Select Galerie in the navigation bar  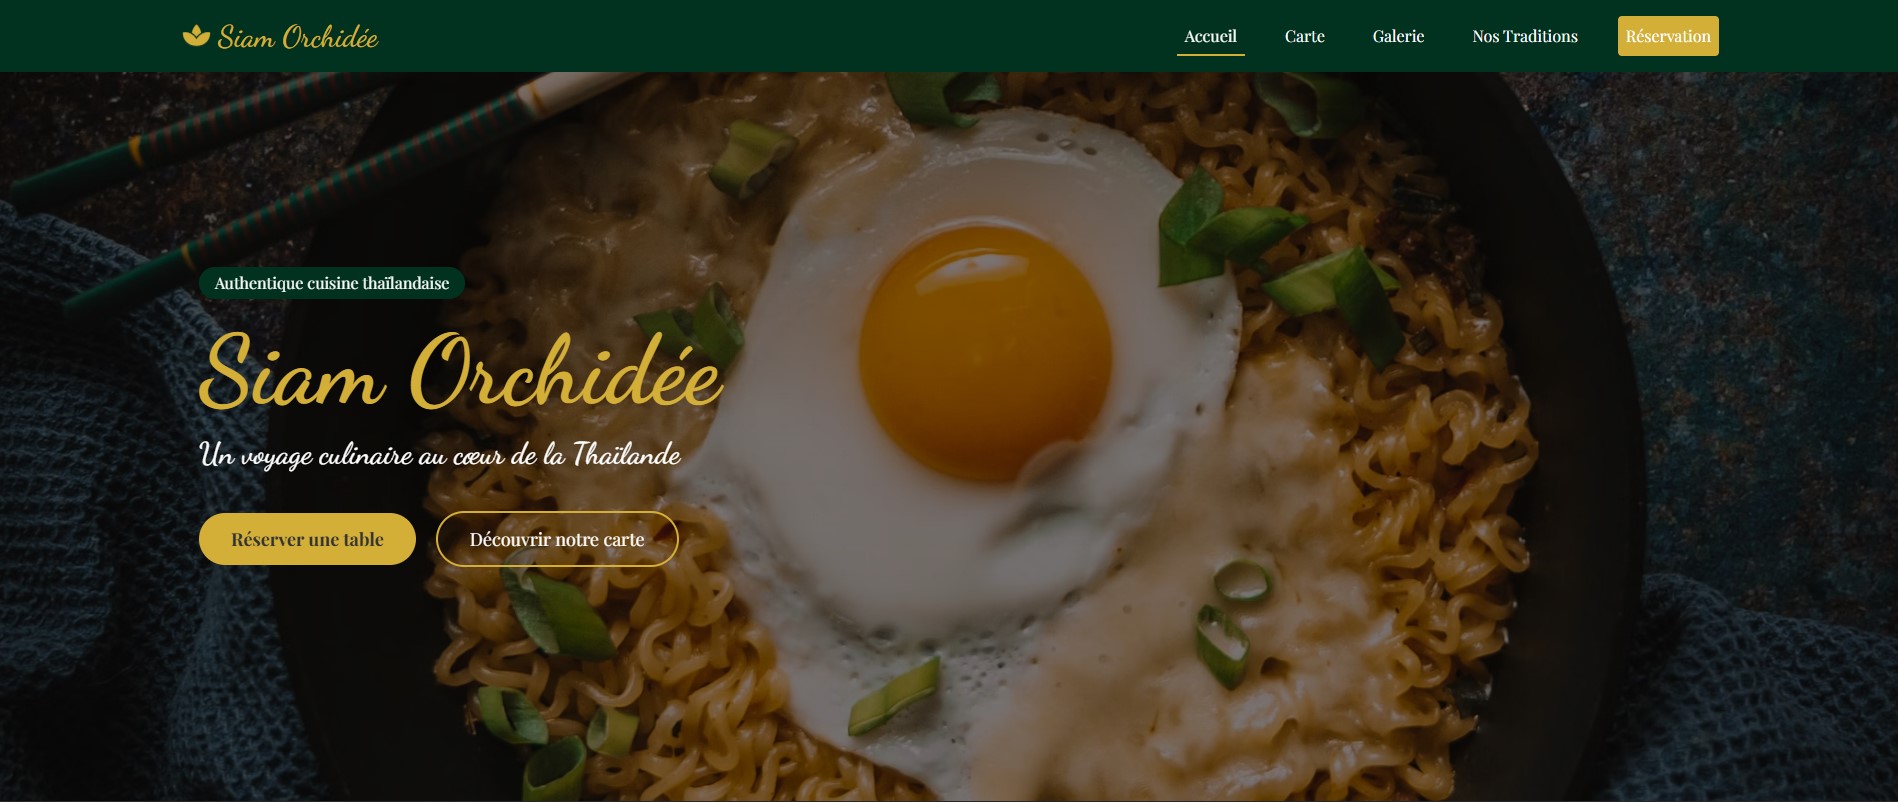click(1398, 36)
